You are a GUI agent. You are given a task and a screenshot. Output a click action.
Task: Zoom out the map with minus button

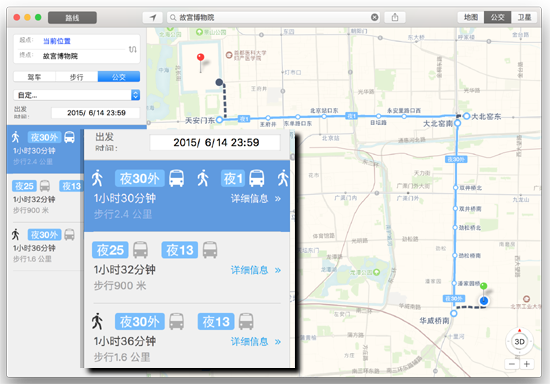tap(512, 364)
